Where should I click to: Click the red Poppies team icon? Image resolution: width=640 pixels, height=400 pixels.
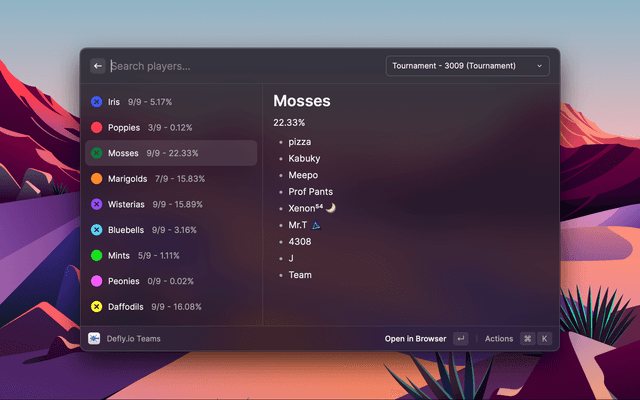point(96,128)
